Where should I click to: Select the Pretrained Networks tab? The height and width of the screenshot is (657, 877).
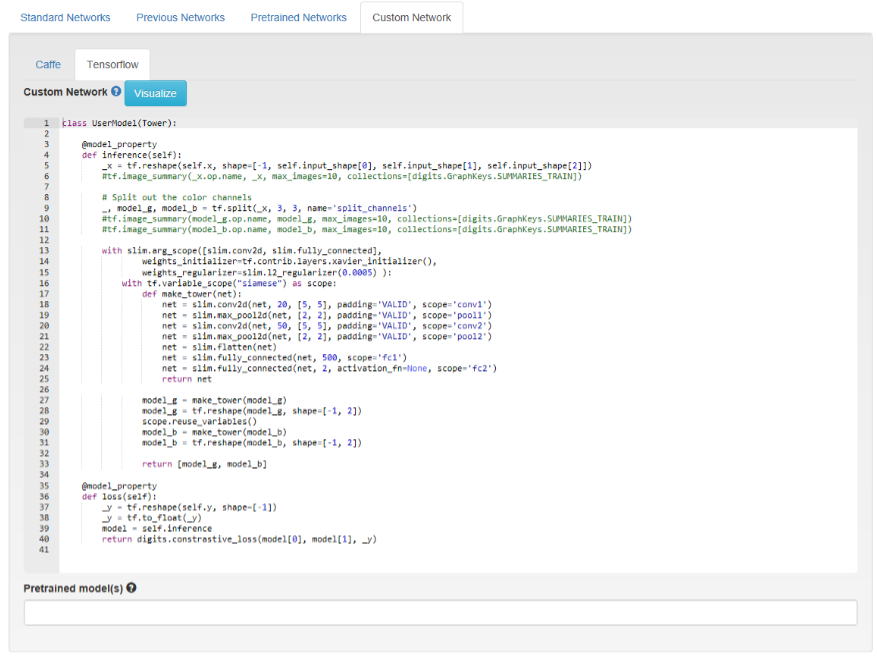(x=298, y=18)
